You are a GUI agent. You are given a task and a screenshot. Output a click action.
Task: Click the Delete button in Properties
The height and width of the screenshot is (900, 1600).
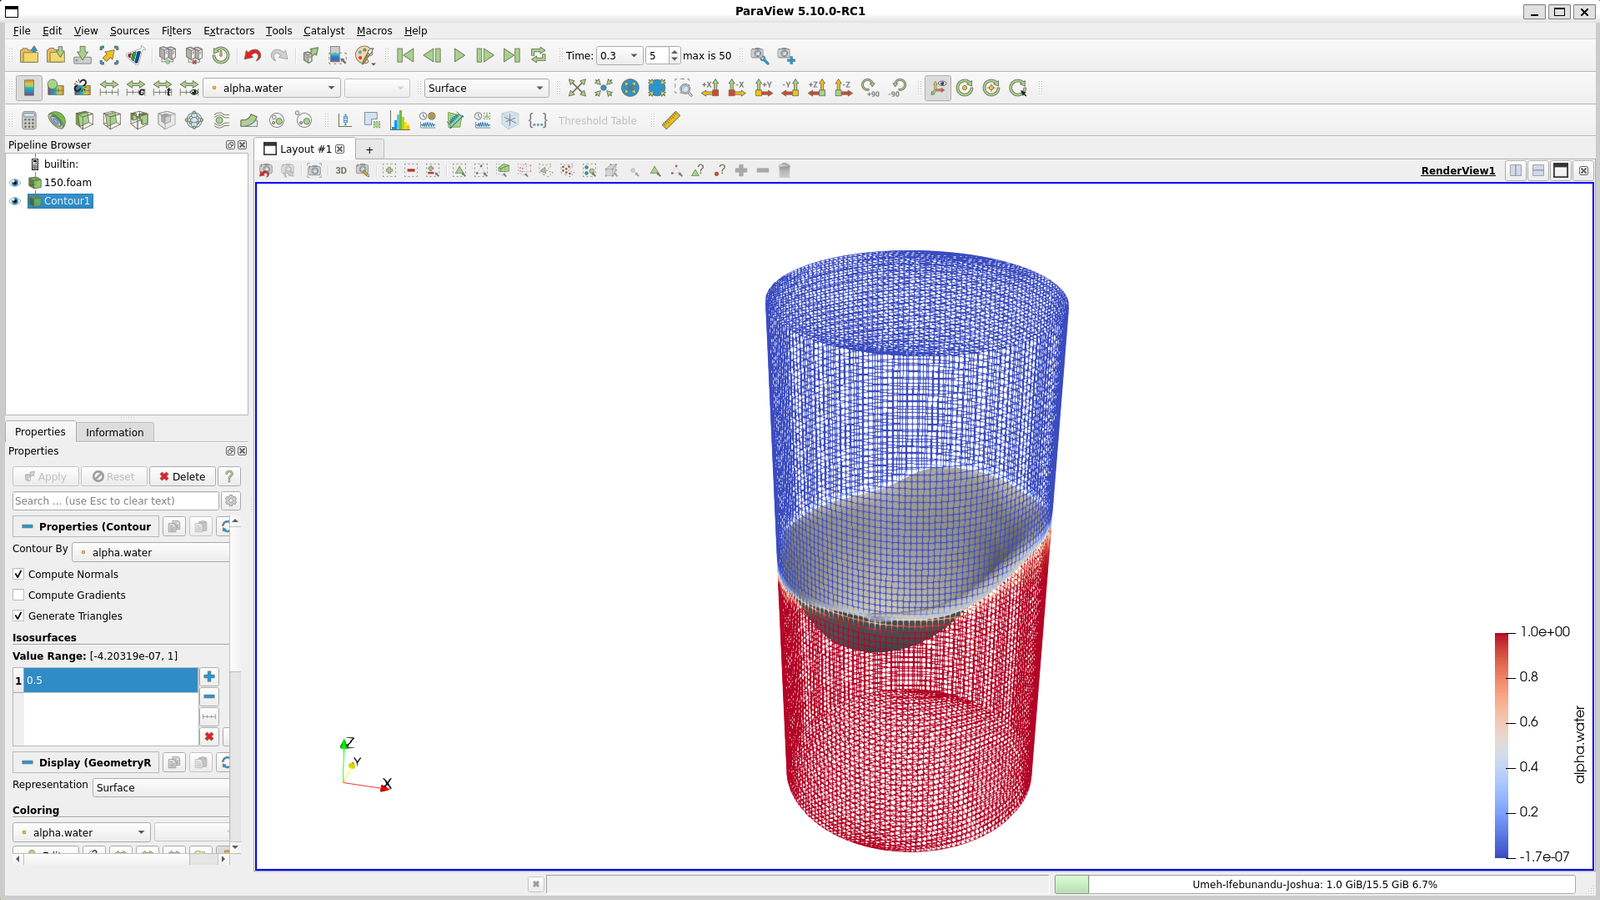point(182,477)
